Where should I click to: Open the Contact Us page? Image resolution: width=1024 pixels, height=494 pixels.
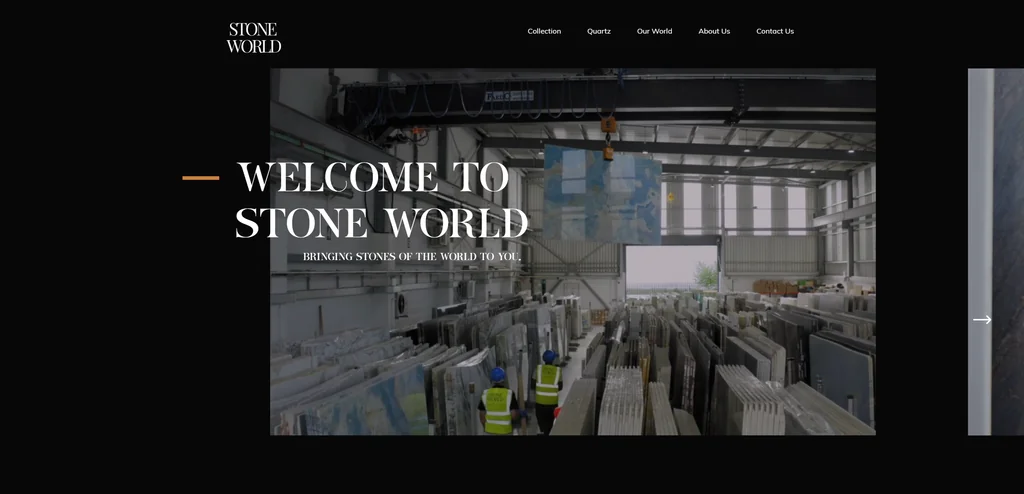(x=775, y=31)
